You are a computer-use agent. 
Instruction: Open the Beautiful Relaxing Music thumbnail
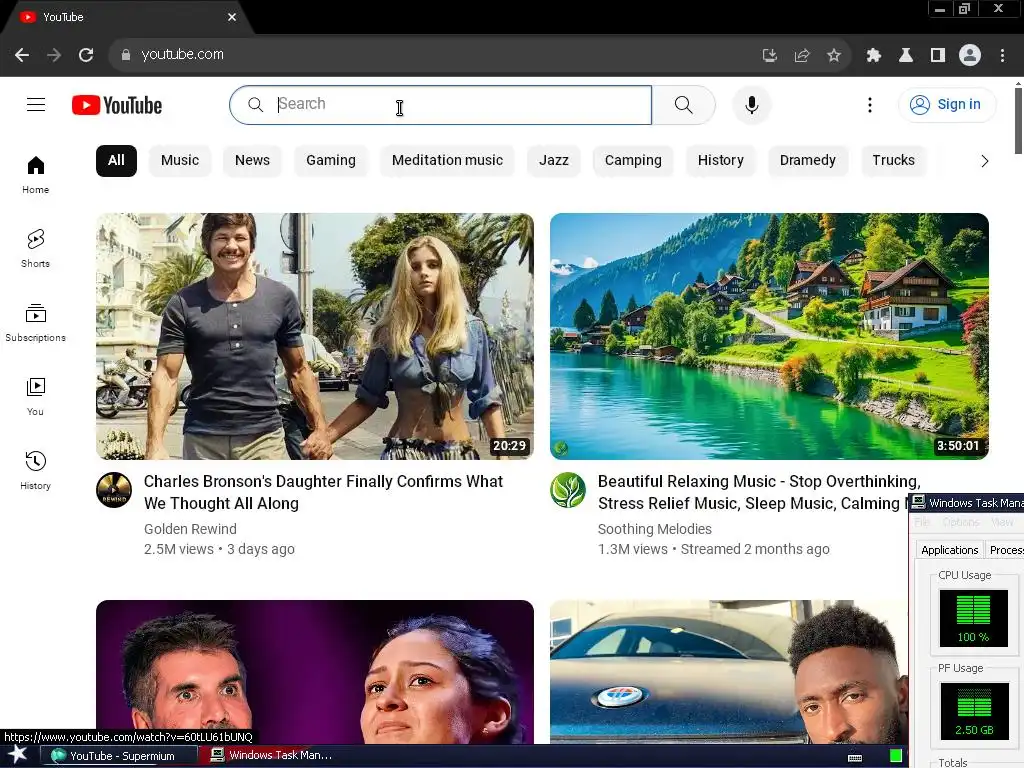coord(769,336)
